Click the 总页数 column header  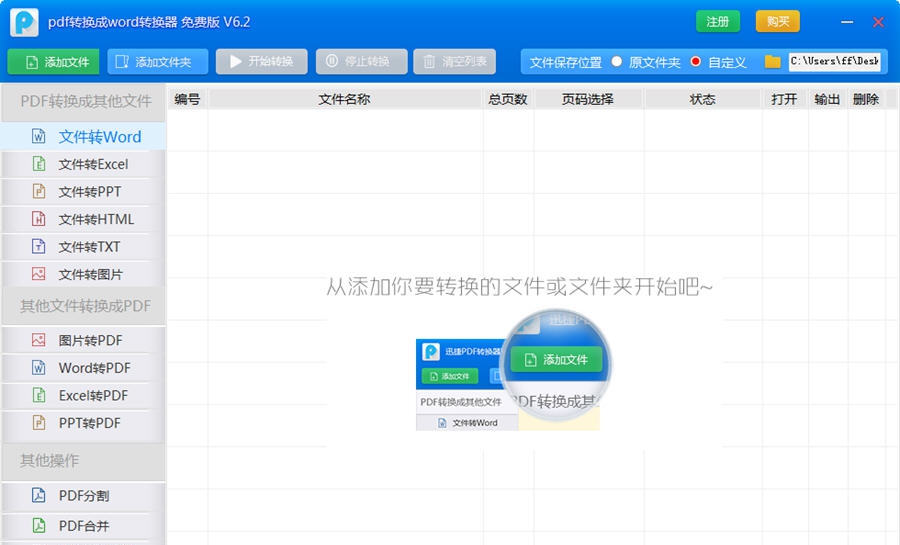click(508, 99)
